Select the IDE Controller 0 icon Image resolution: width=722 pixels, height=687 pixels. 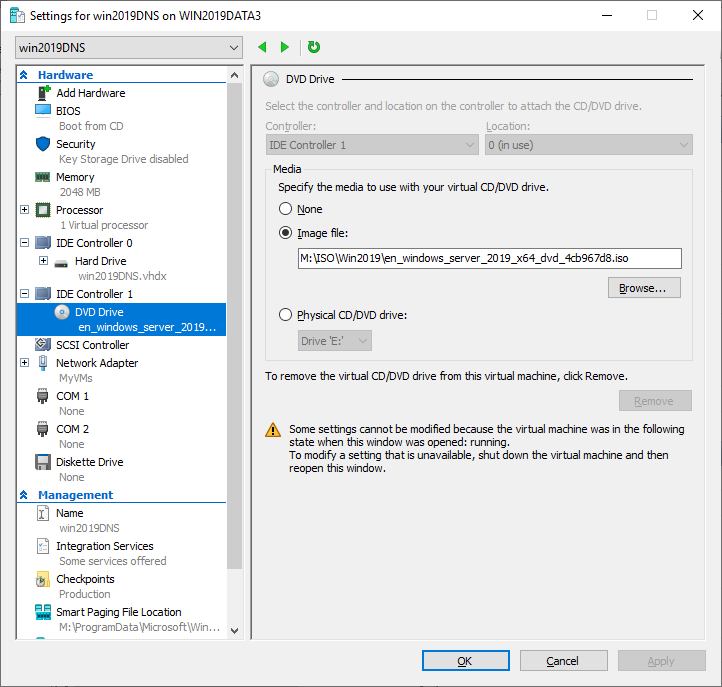43,243
